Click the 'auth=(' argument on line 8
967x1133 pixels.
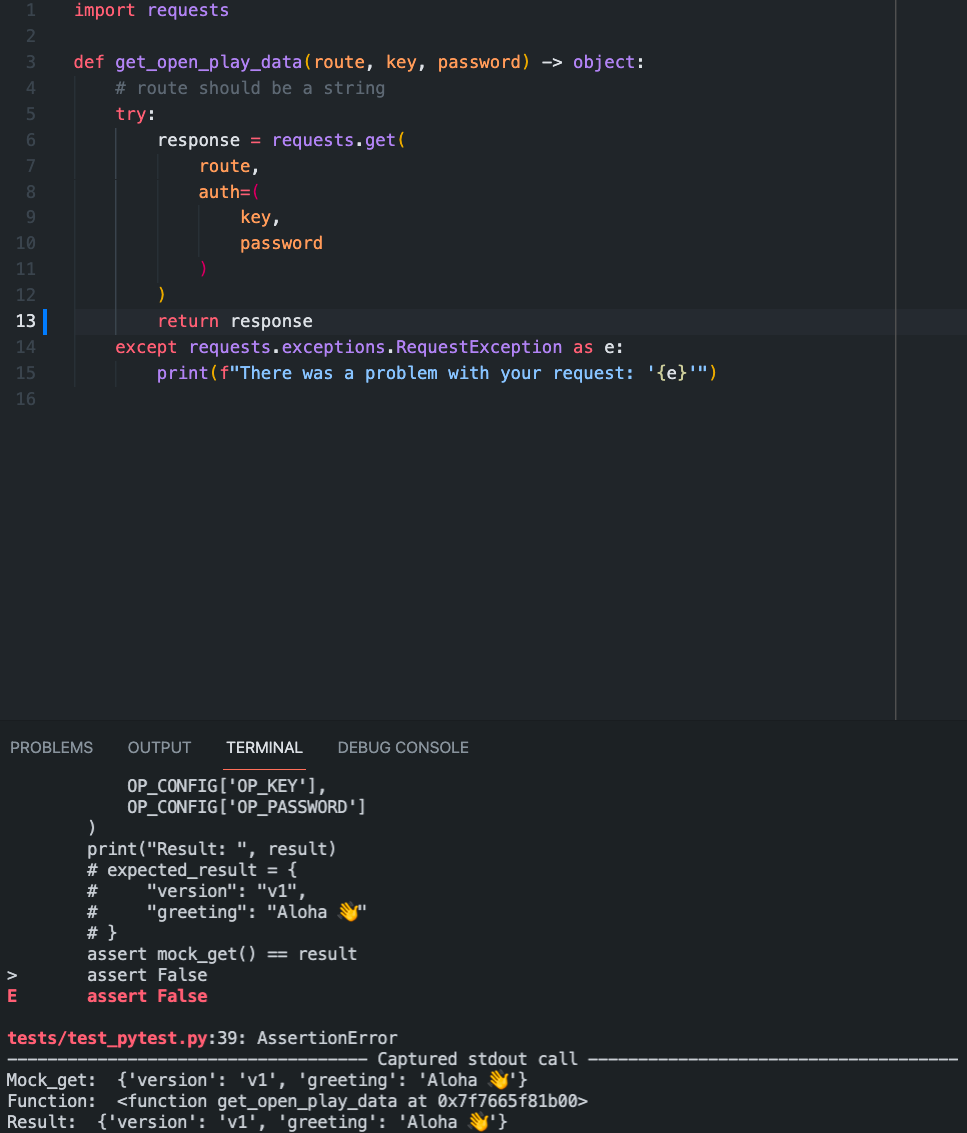click(x=229, y=192)
